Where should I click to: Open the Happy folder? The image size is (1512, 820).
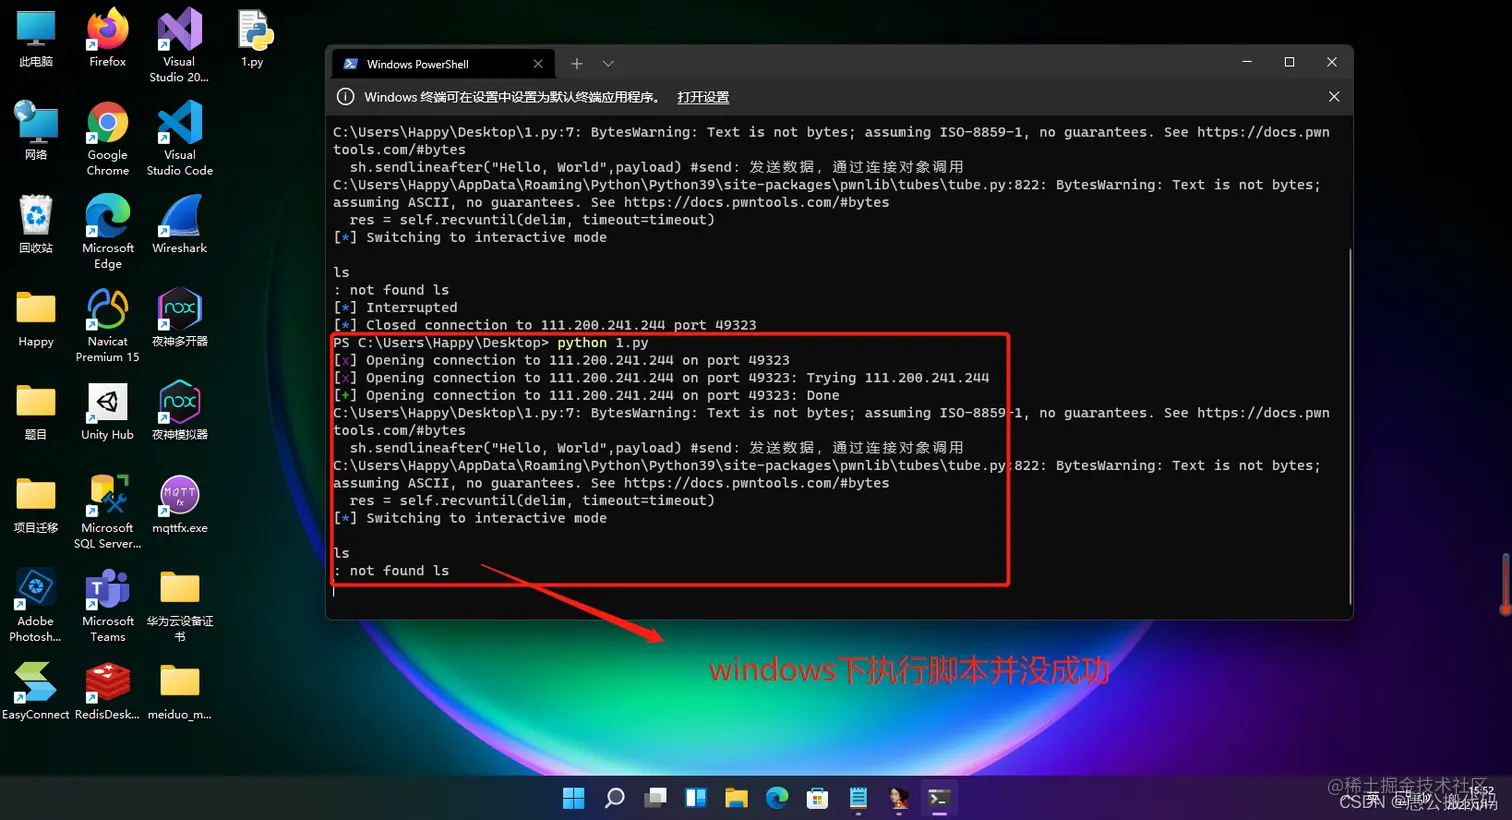coord(36,319)
